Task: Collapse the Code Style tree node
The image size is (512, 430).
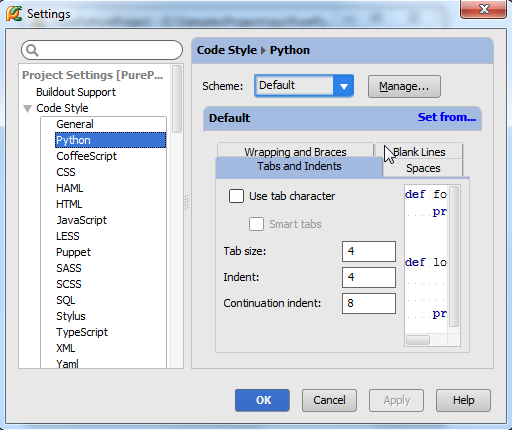Action: [x=28, y=108]
